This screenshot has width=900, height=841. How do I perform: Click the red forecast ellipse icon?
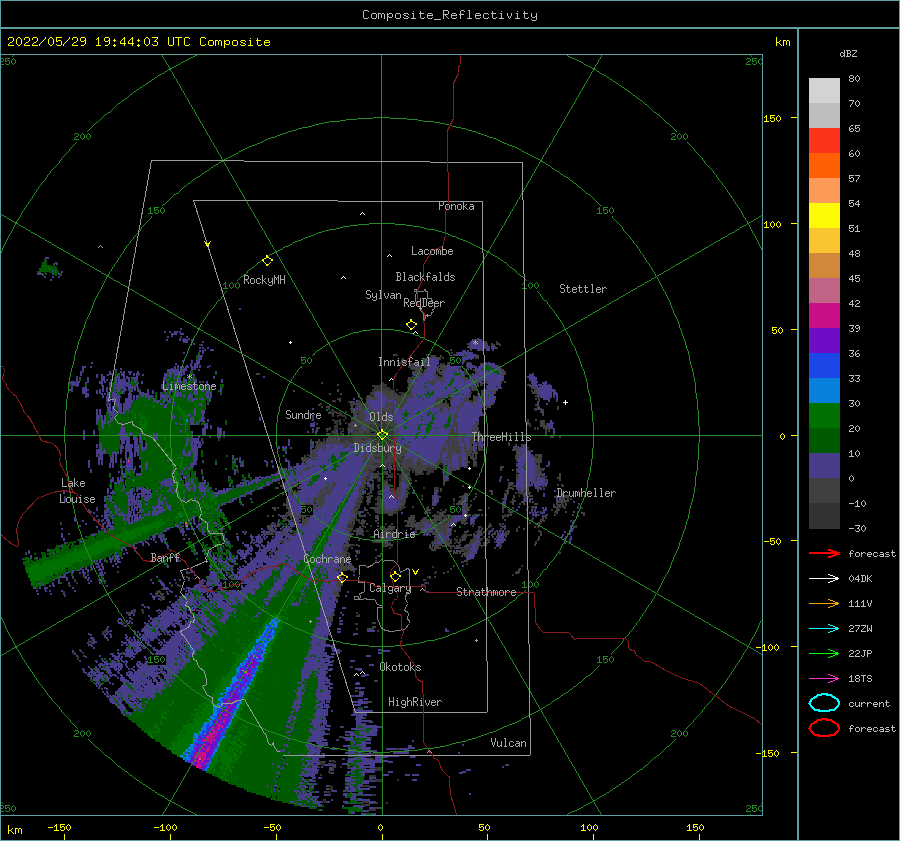pyautogui.click(x=824, y=728)
